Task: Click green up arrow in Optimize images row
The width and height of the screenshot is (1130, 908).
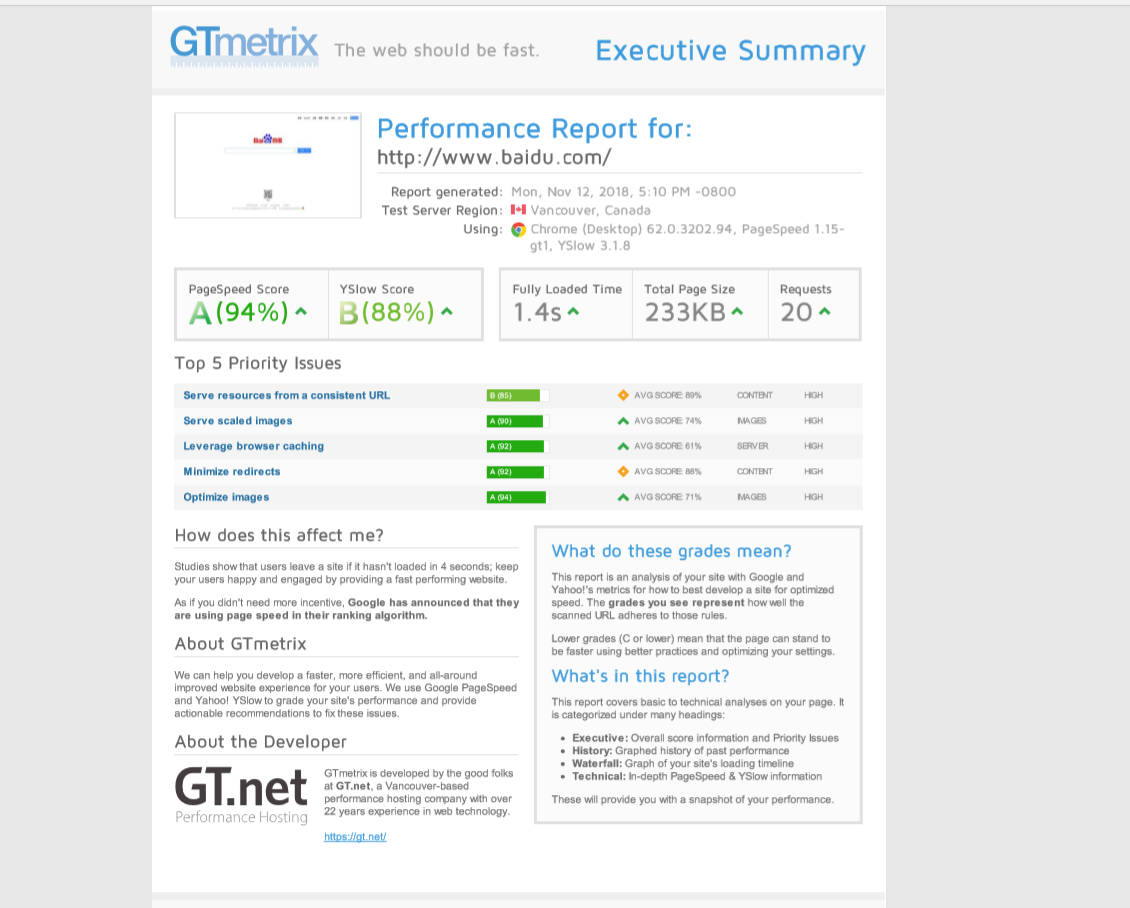Action: point(623,497)
